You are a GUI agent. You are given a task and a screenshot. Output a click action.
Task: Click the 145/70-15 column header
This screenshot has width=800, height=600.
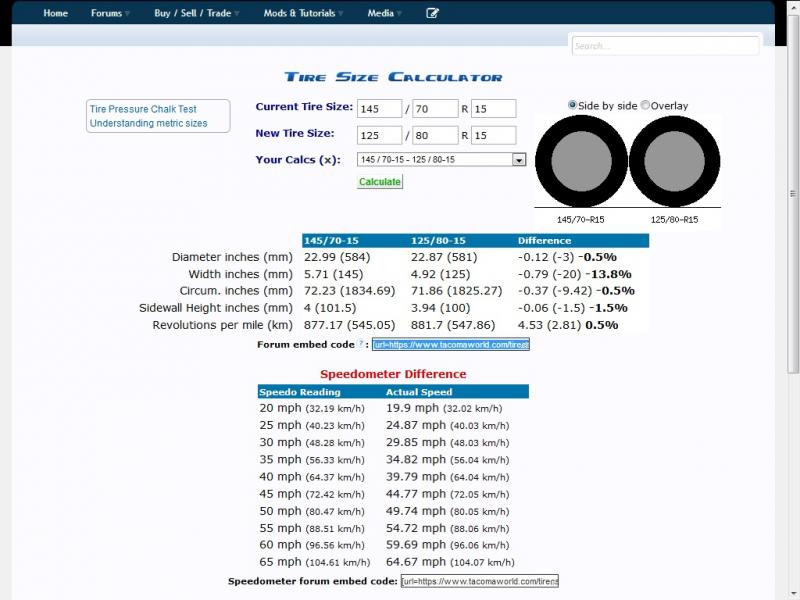tap(331, 240)
